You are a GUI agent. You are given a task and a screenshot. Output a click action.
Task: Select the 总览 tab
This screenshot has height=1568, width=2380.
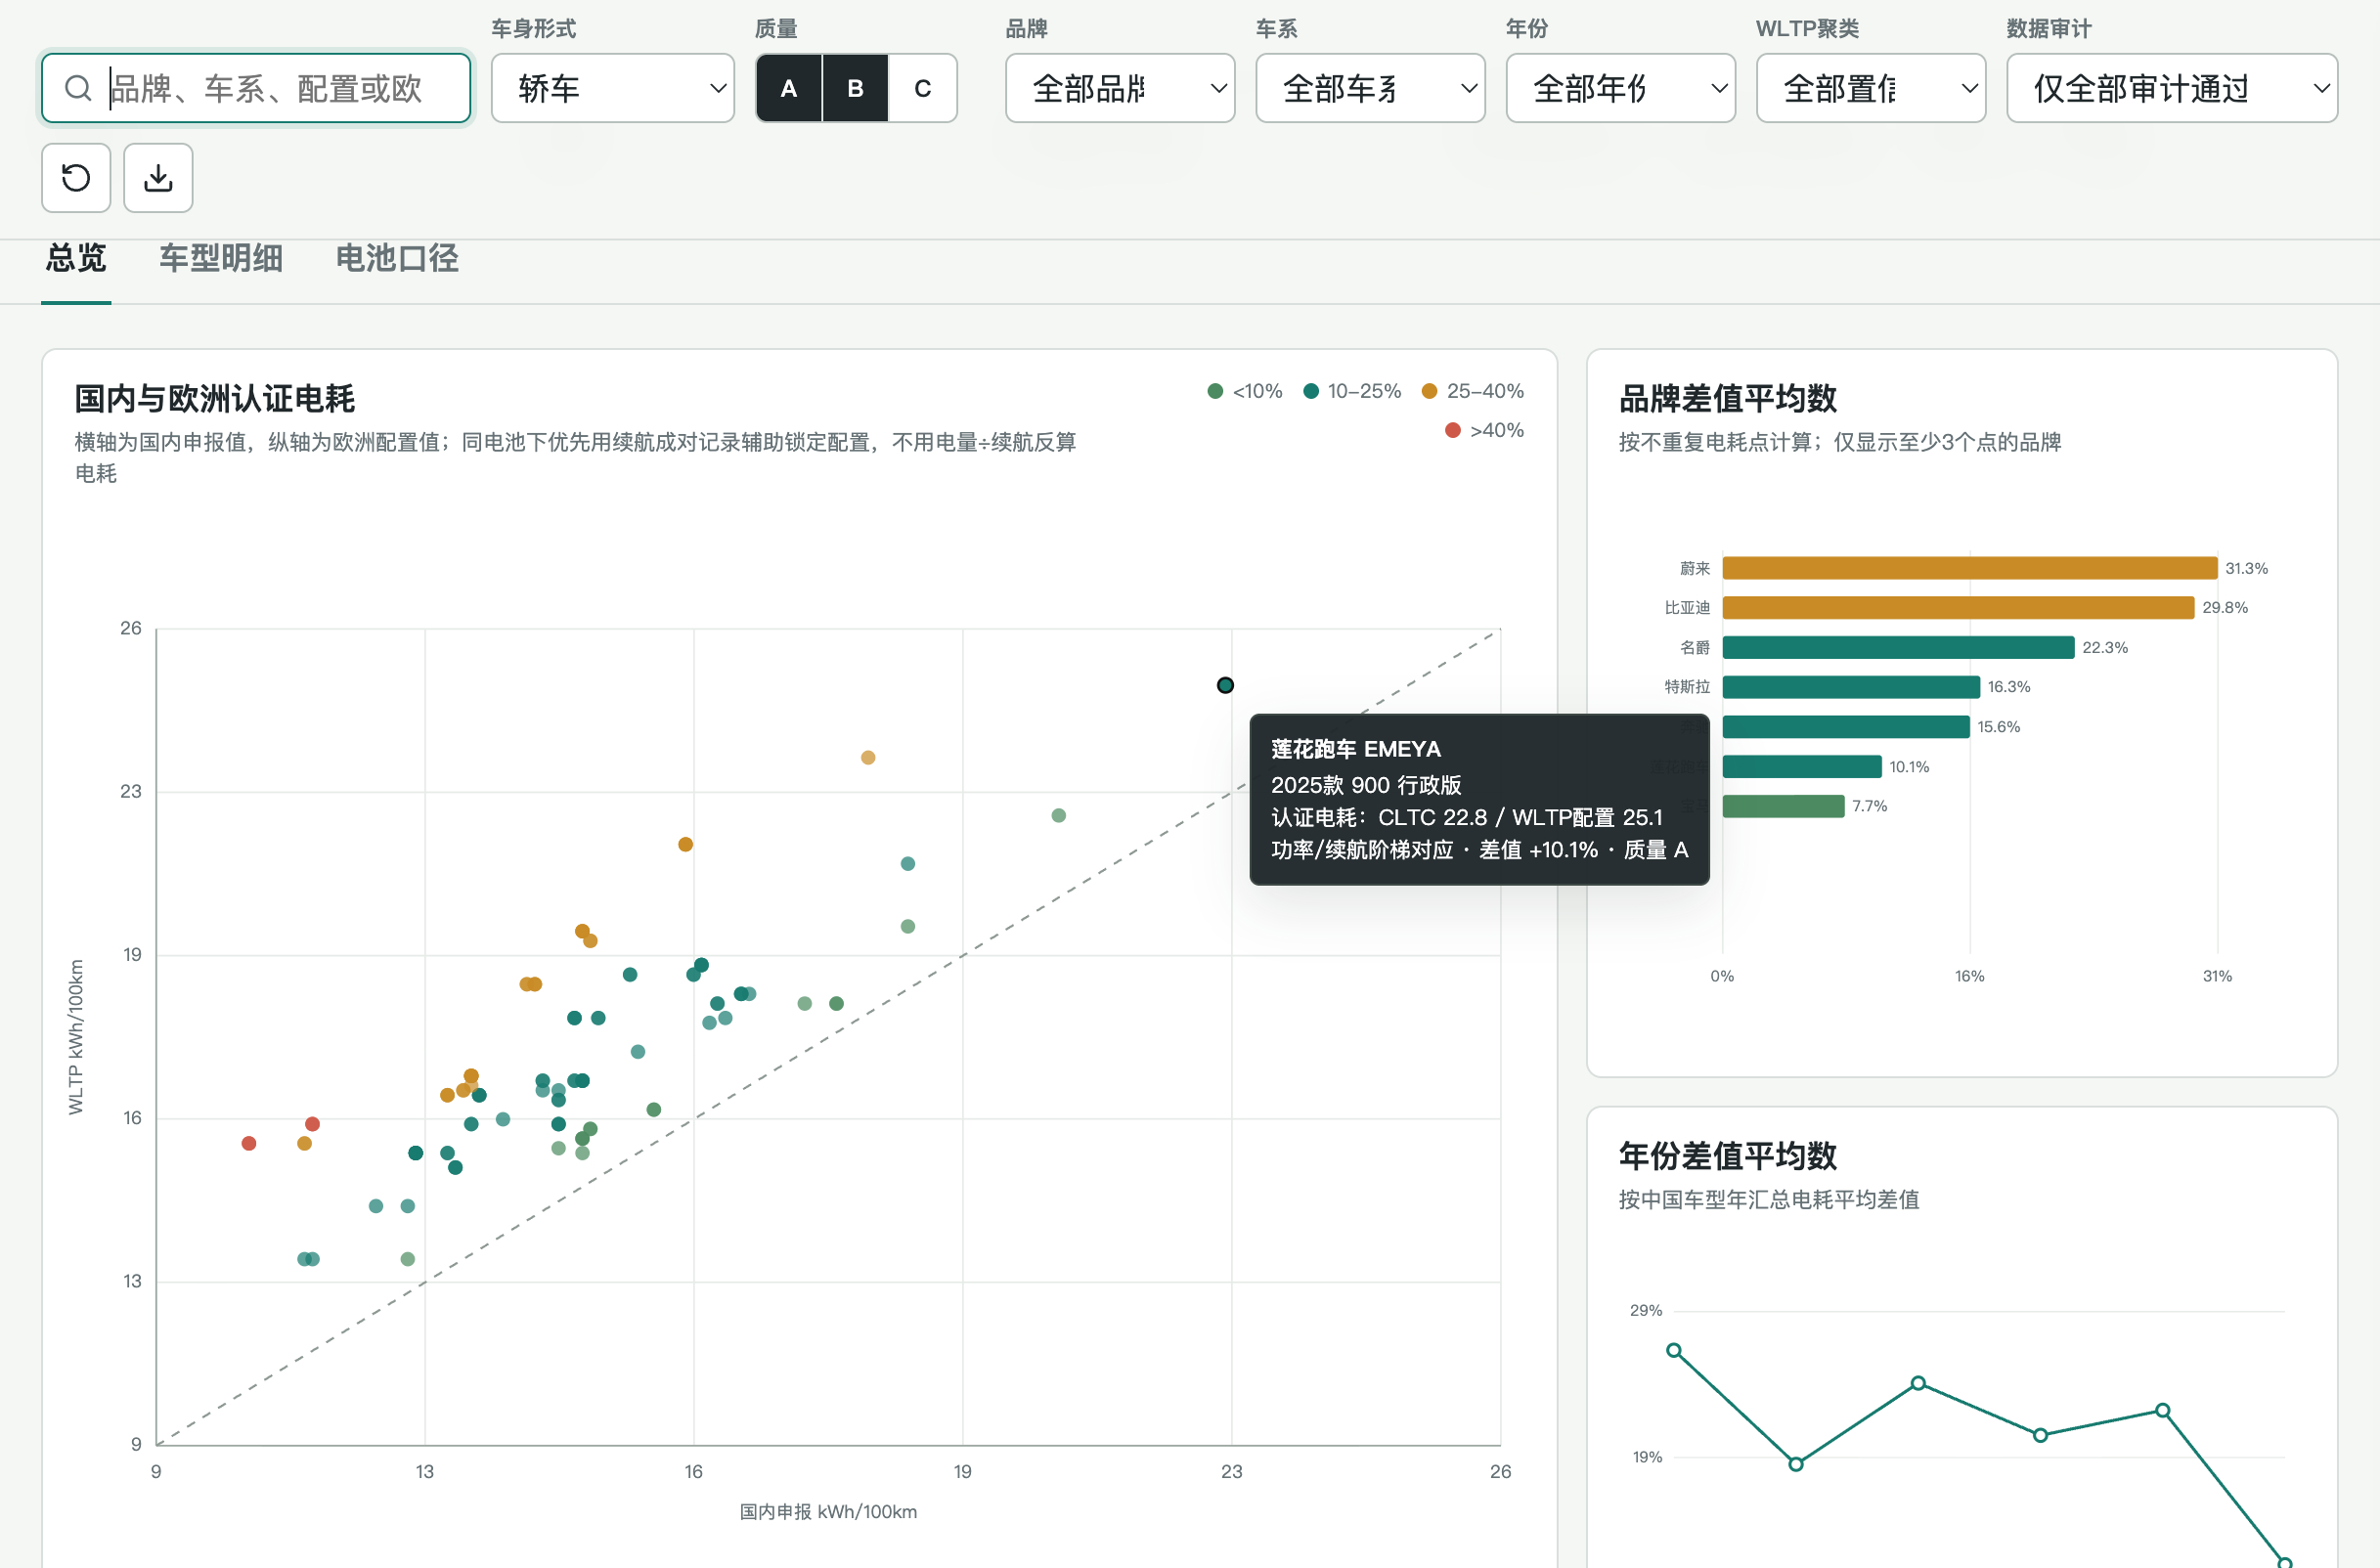click(76, 259)
